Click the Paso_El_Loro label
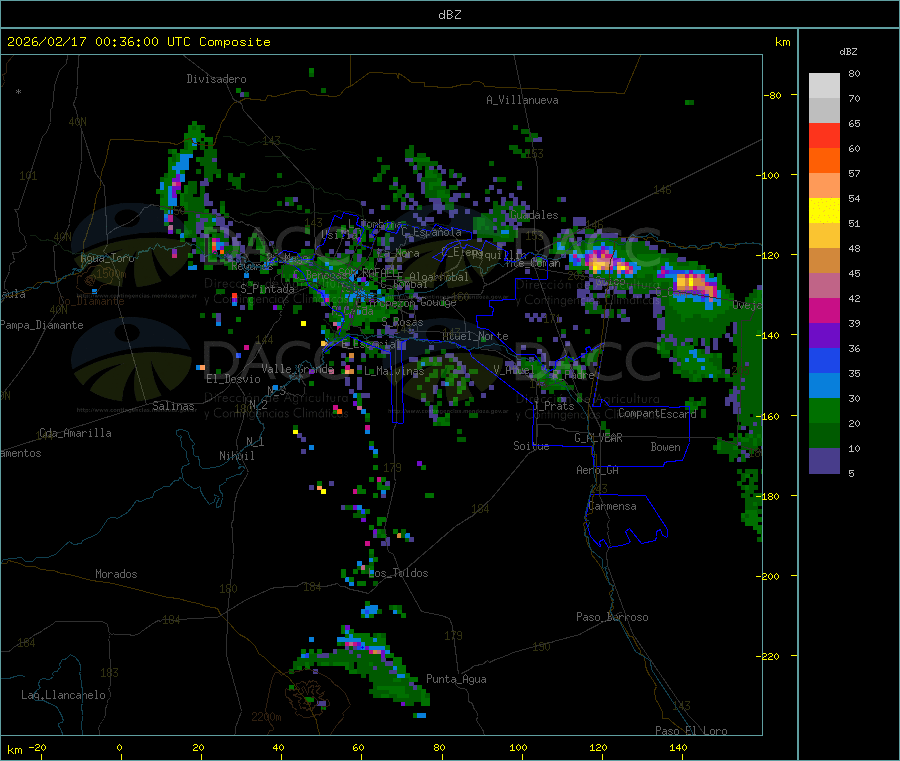 691,731
